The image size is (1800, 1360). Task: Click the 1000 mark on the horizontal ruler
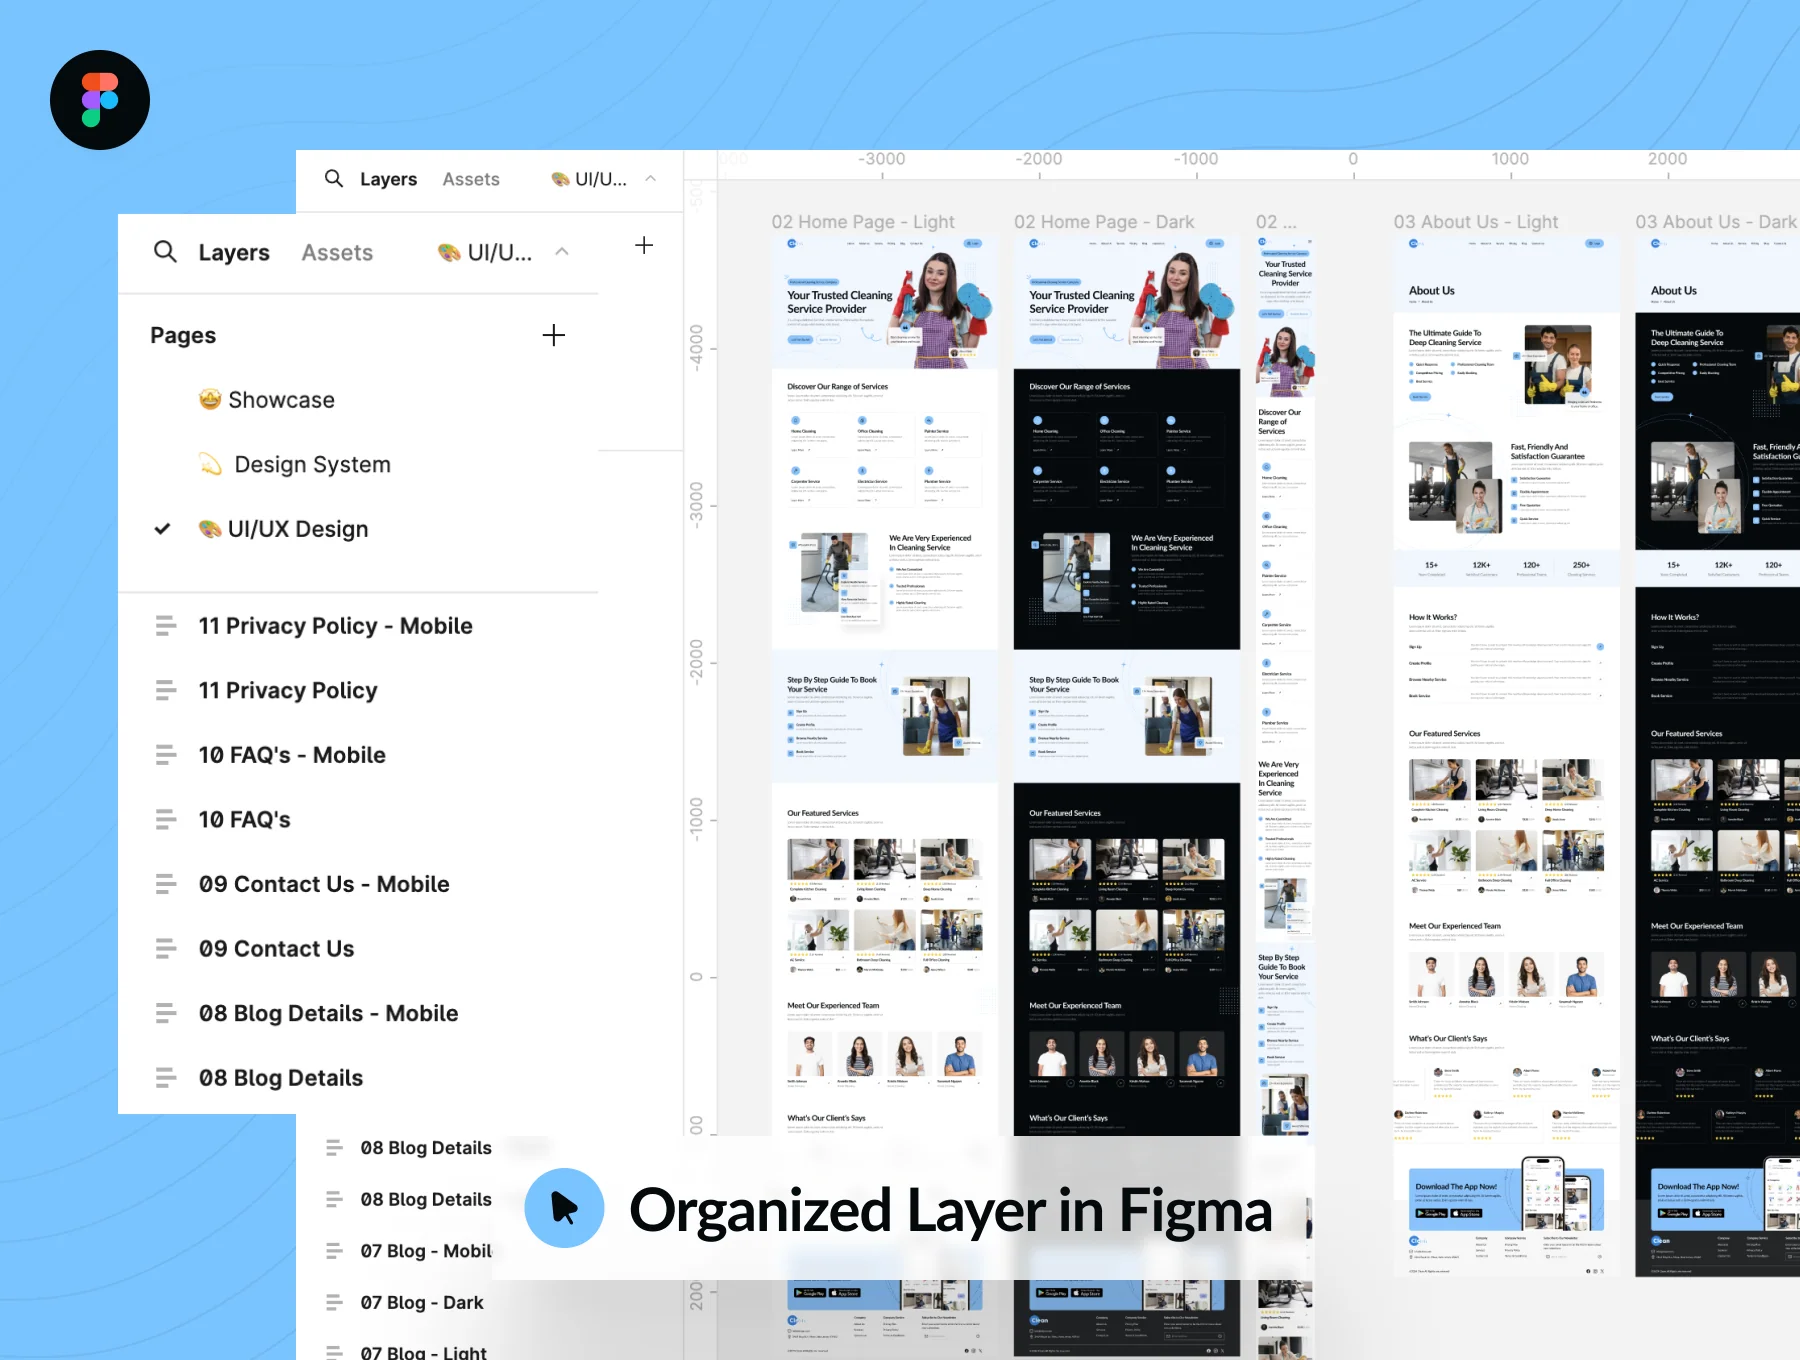tap(1510, 159)
